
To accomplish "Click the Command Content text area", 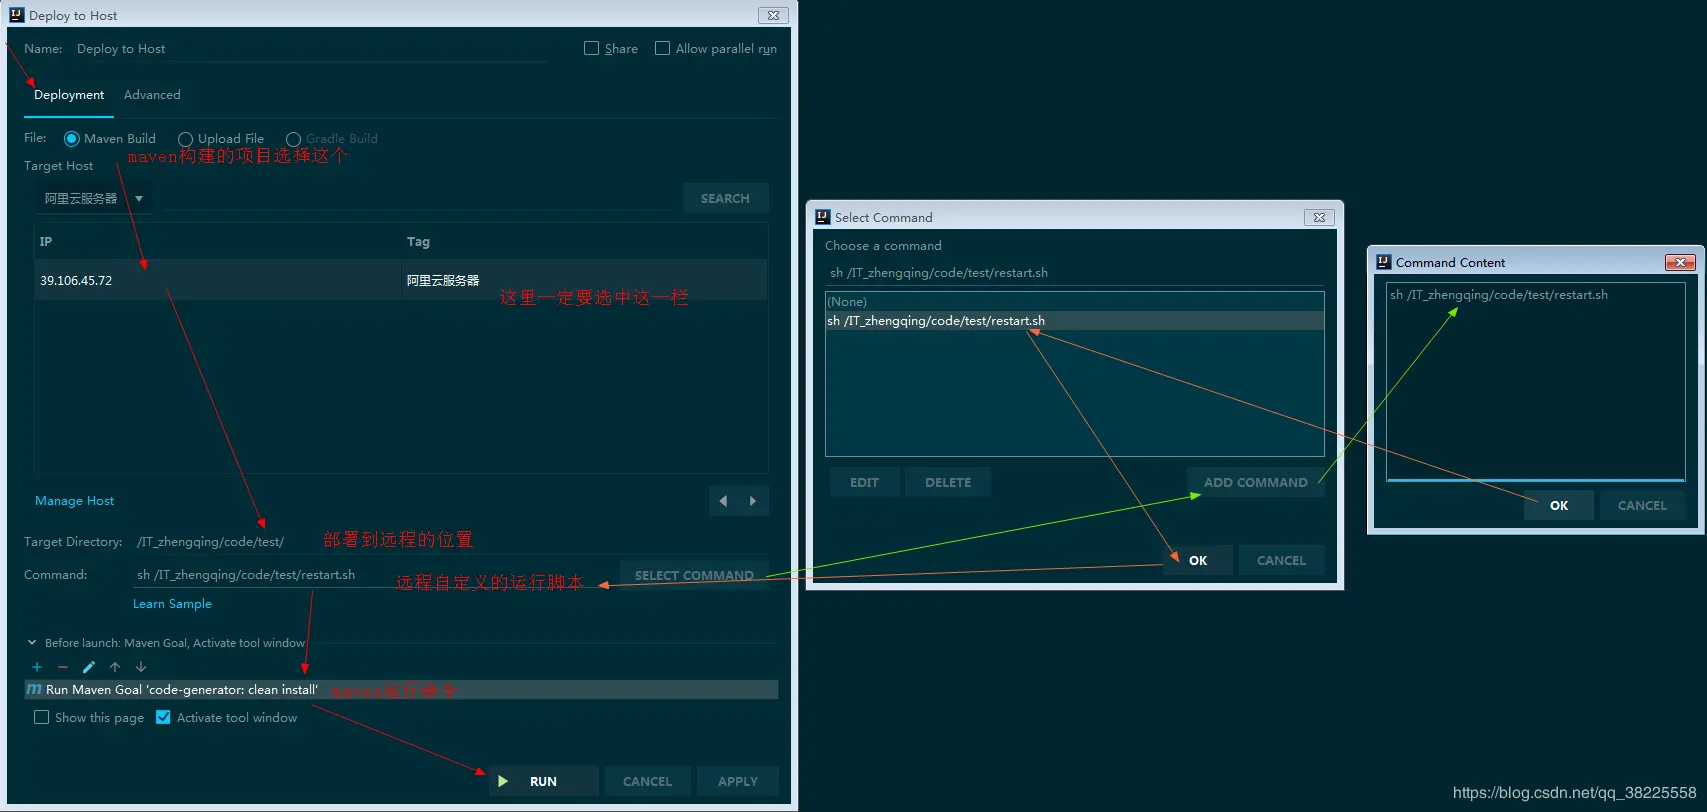I will coord(1535,382).
